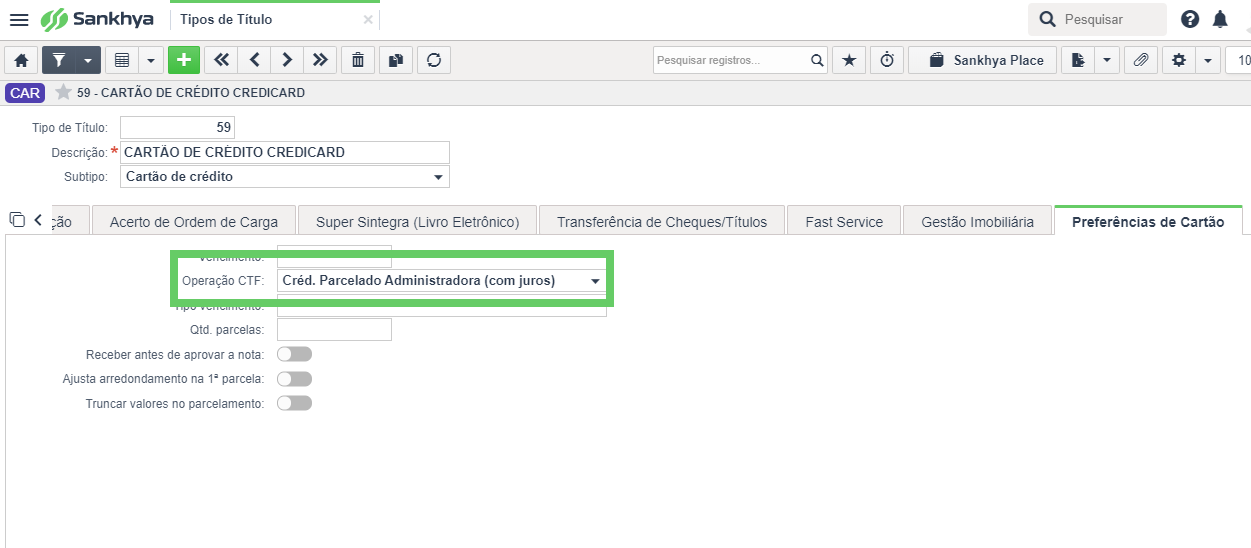Image resolution: width=1251 pixels, height=548 pixels.
Task: Delete record using trash icon
Action: (358, 60)
